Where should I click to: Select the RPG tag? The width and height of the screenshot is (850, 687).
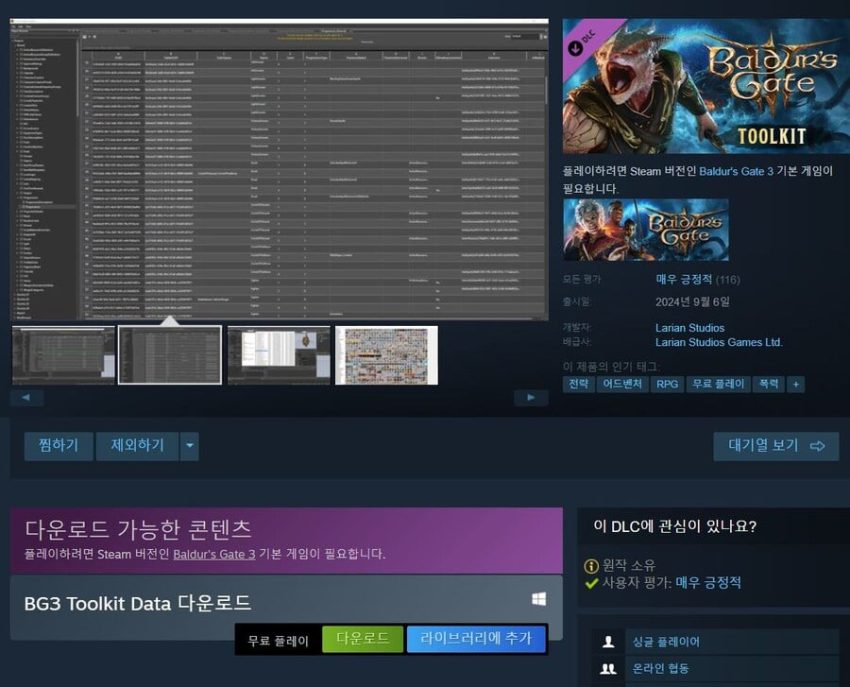point(667,384)
